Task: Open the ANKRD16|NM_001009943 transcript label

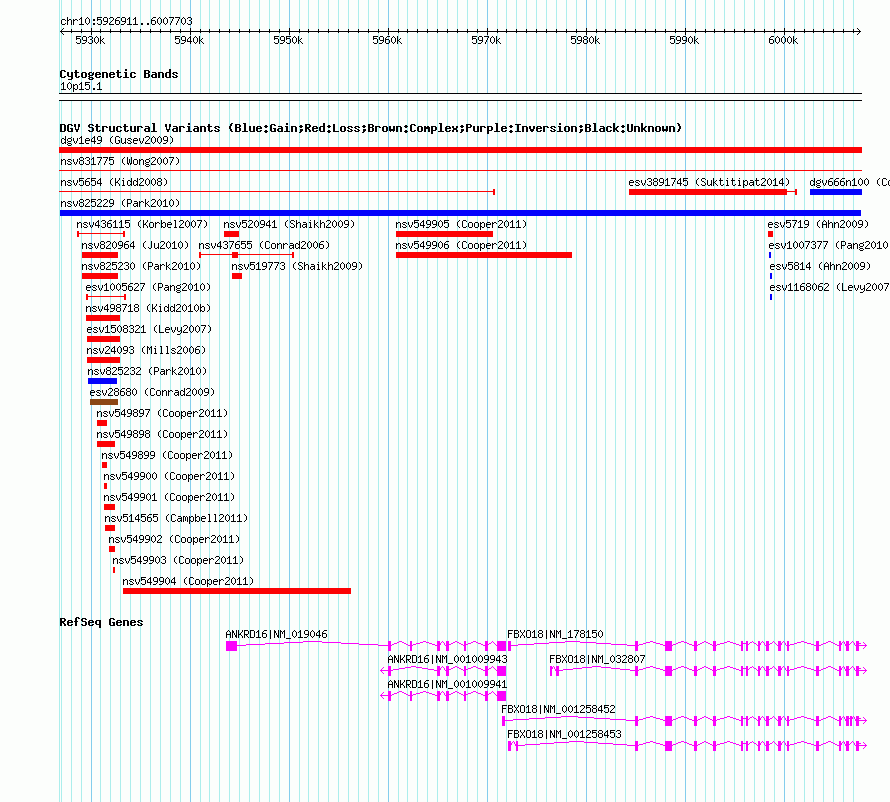Action: coord(447,659)
